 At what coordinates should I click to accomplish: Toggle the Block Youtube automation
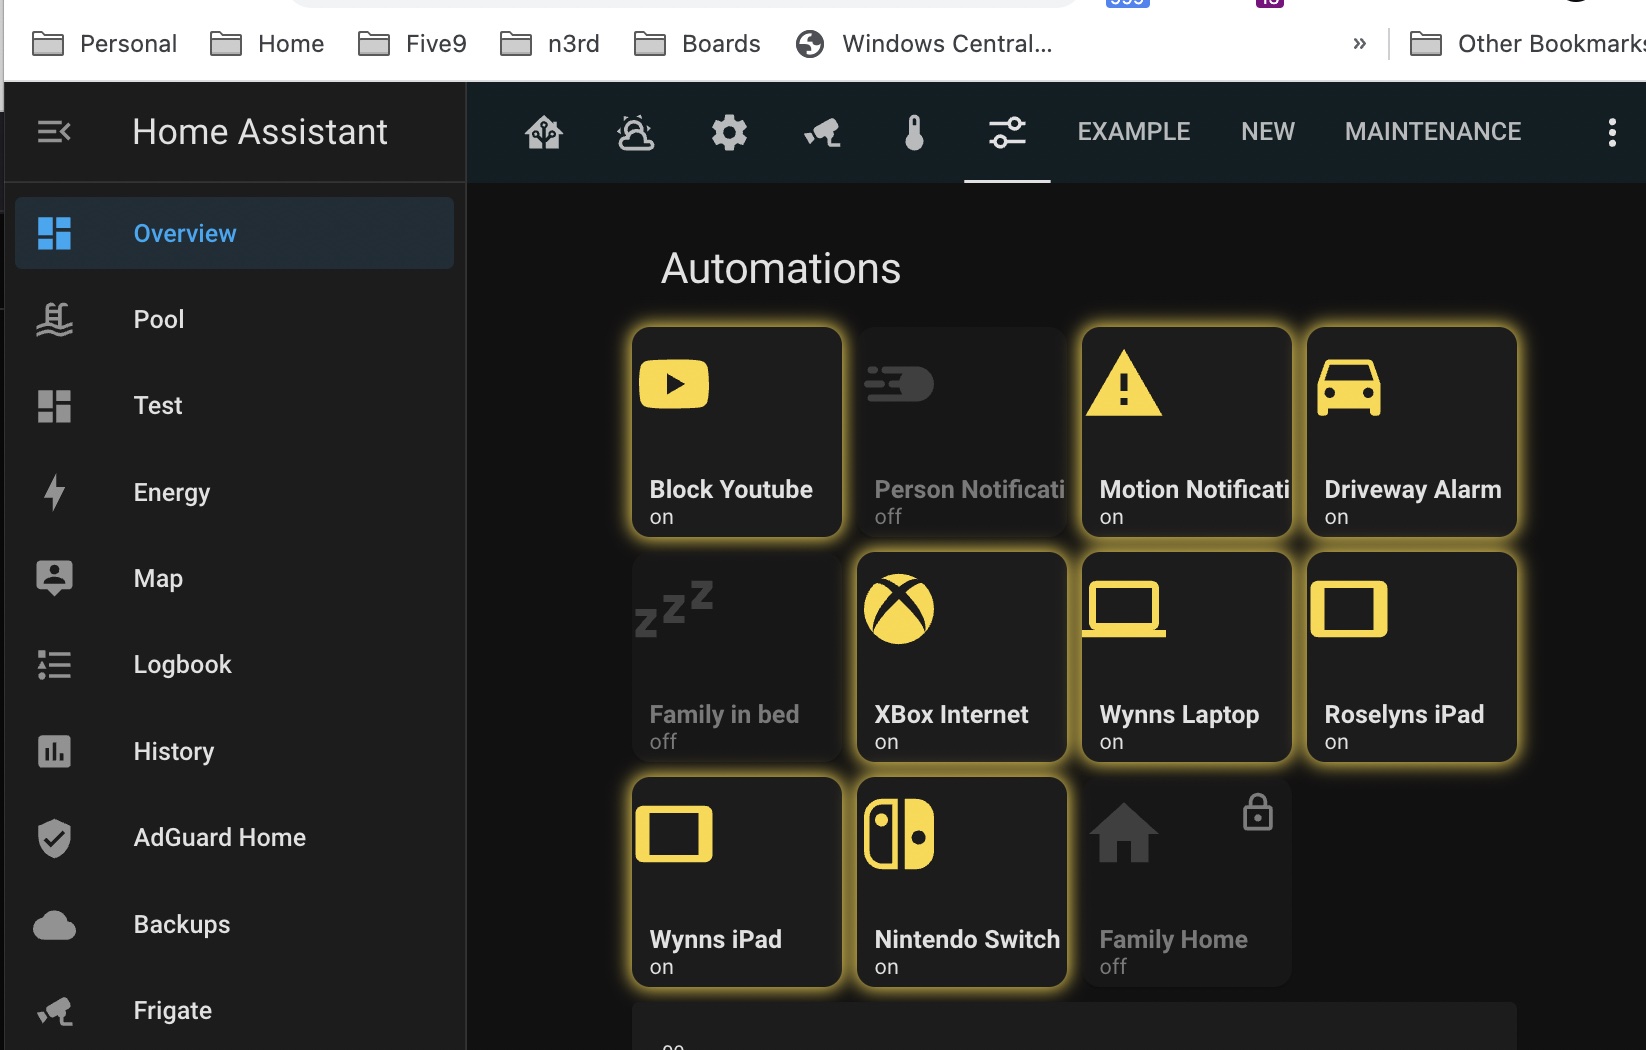(737, 432)
